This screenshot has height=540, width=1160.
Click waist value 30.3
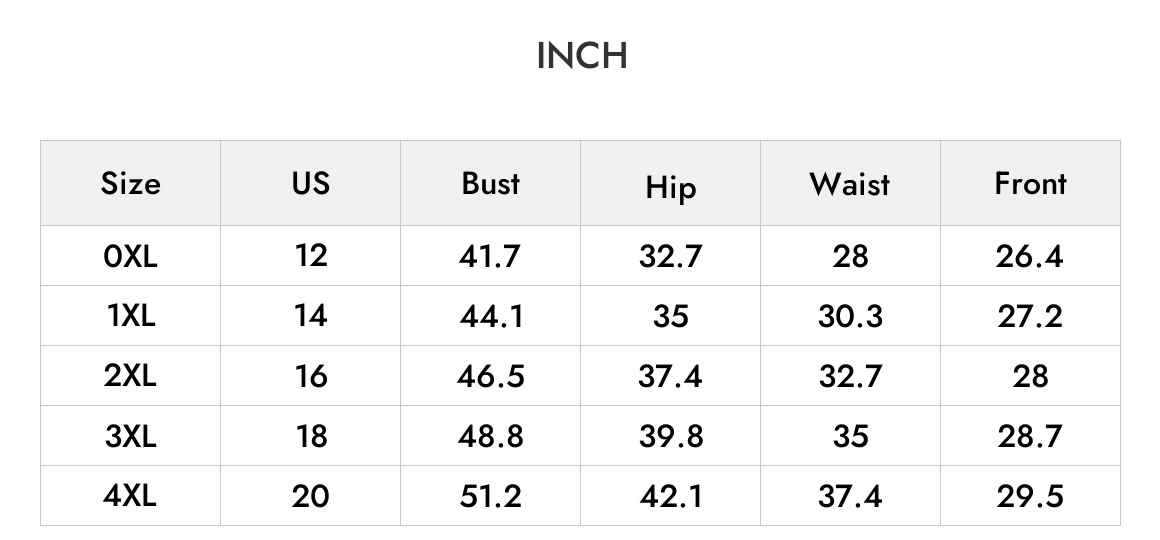coord(850,316)
